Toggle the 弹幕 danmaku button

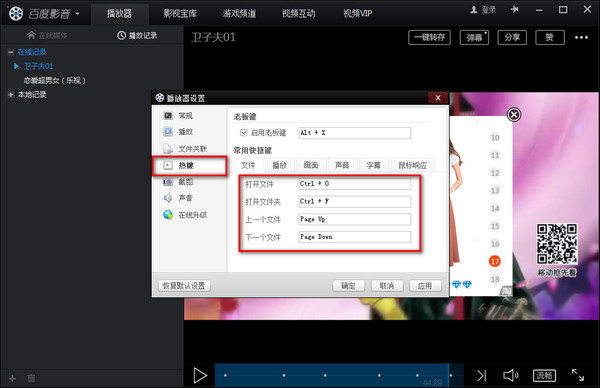click(x=474, y=37)
